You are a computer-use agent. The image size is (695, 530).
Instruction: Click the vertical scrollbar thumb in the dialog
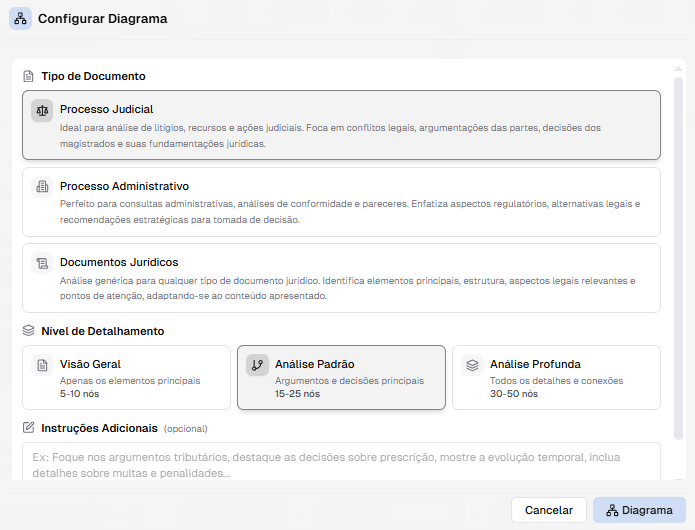point(678,258)
